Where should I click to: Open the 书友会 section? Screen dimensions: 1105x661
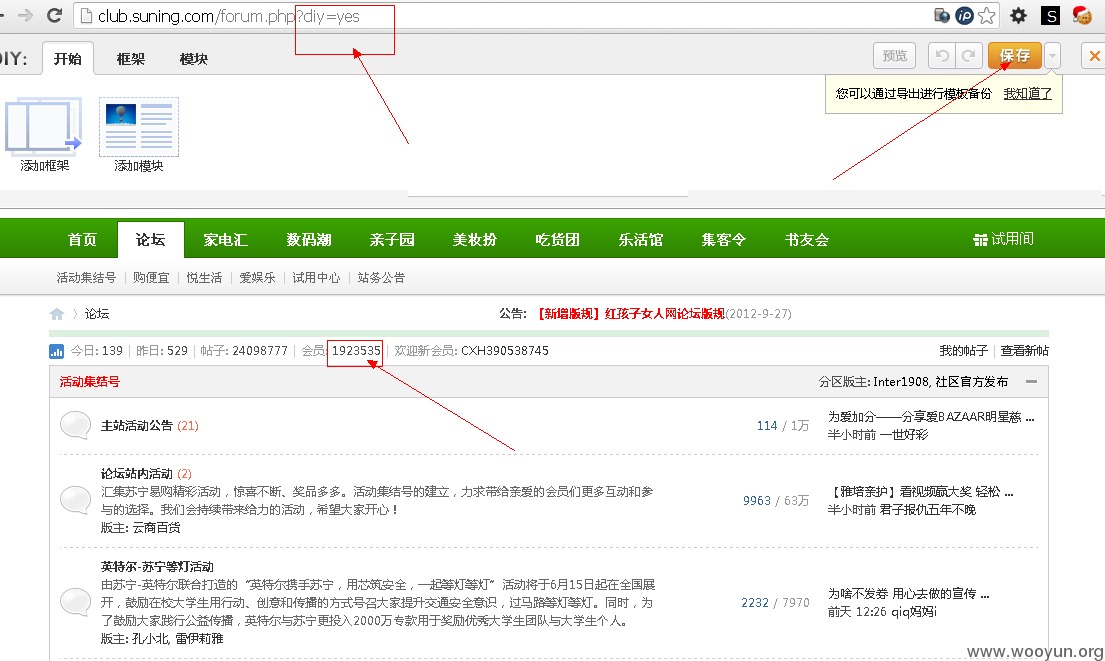pyautogui.click(x=807, y=240)
